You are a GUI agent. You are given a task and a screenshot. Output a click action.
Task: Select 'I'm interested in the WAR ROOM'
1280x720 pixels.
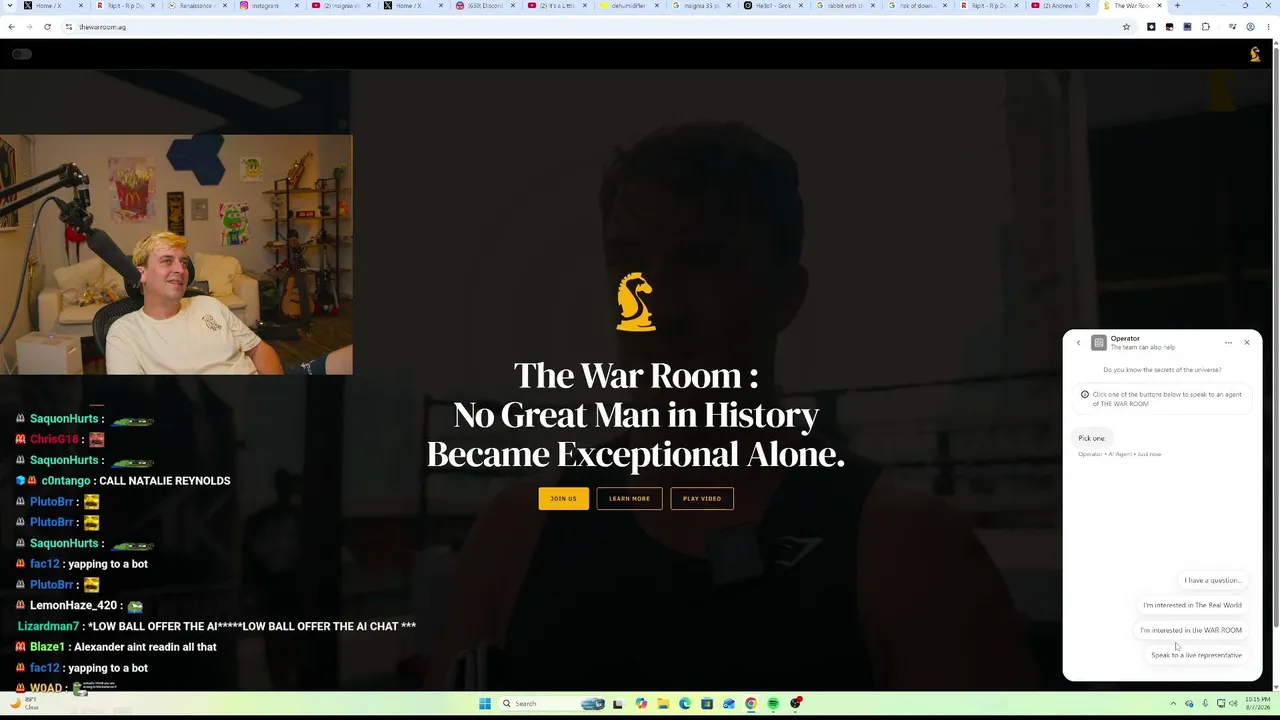click(1191, 630)
